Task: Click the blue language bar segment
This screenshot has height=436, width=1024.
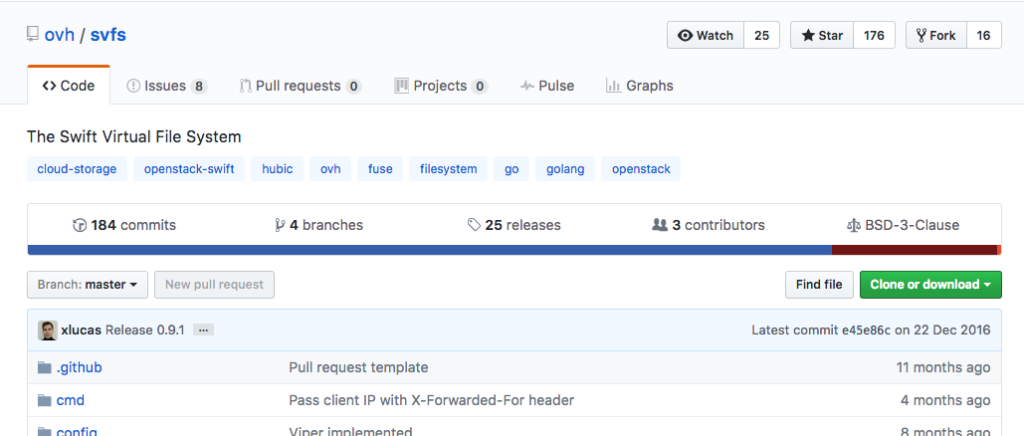Action: click(x=430, y=250)
